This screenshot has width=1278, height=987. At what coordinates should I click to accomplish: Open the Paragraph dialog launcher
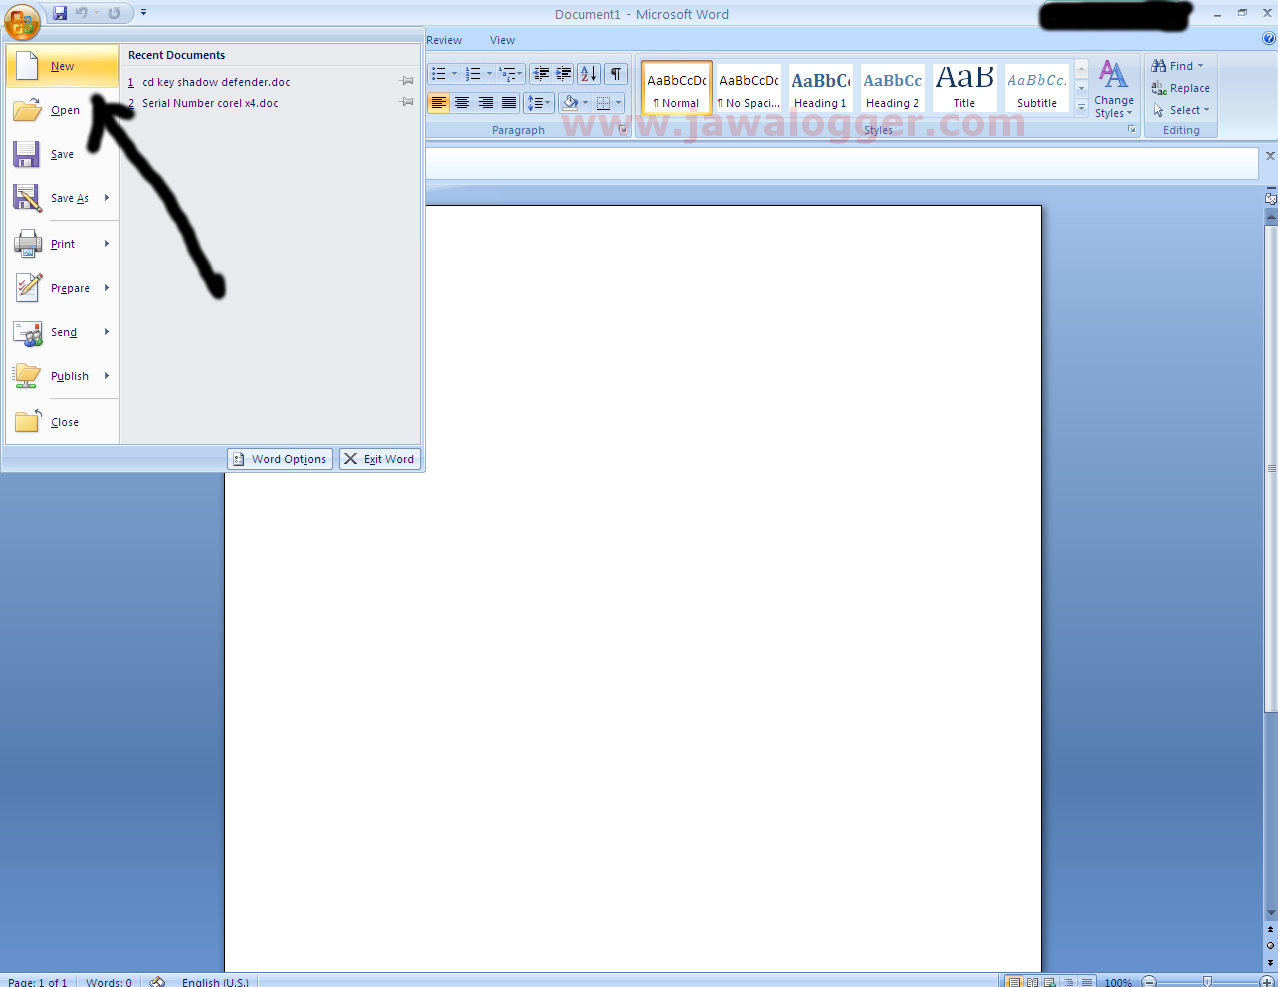pyautogui.click(x=623, y=130)
